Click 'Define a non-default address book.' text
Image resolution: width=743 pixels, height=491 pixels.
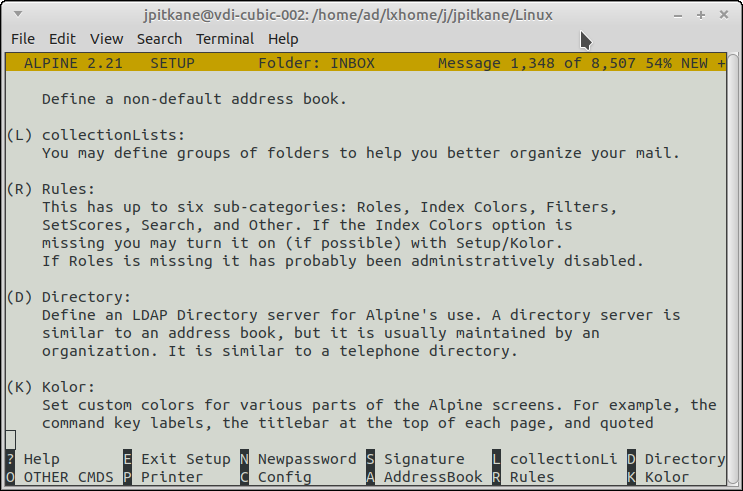tap(194, 99)
